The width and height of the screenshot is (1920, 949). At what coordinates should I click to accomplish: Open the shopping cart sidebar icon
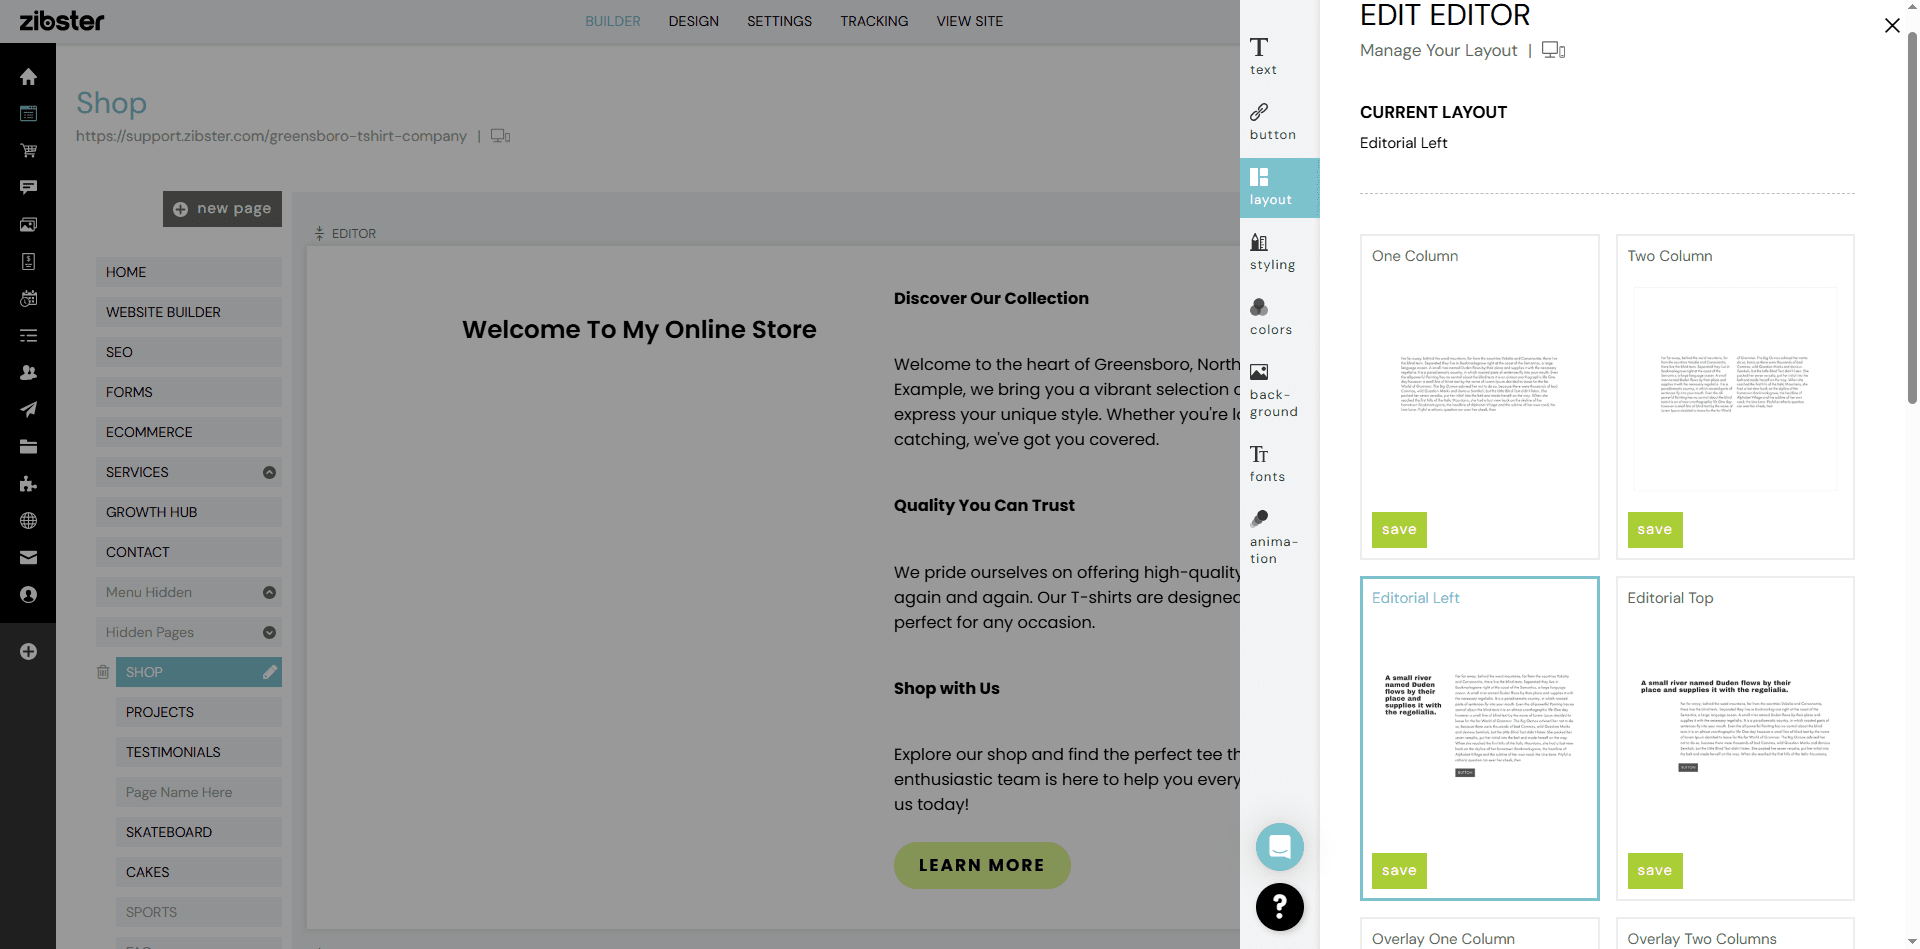pos(28,150)
